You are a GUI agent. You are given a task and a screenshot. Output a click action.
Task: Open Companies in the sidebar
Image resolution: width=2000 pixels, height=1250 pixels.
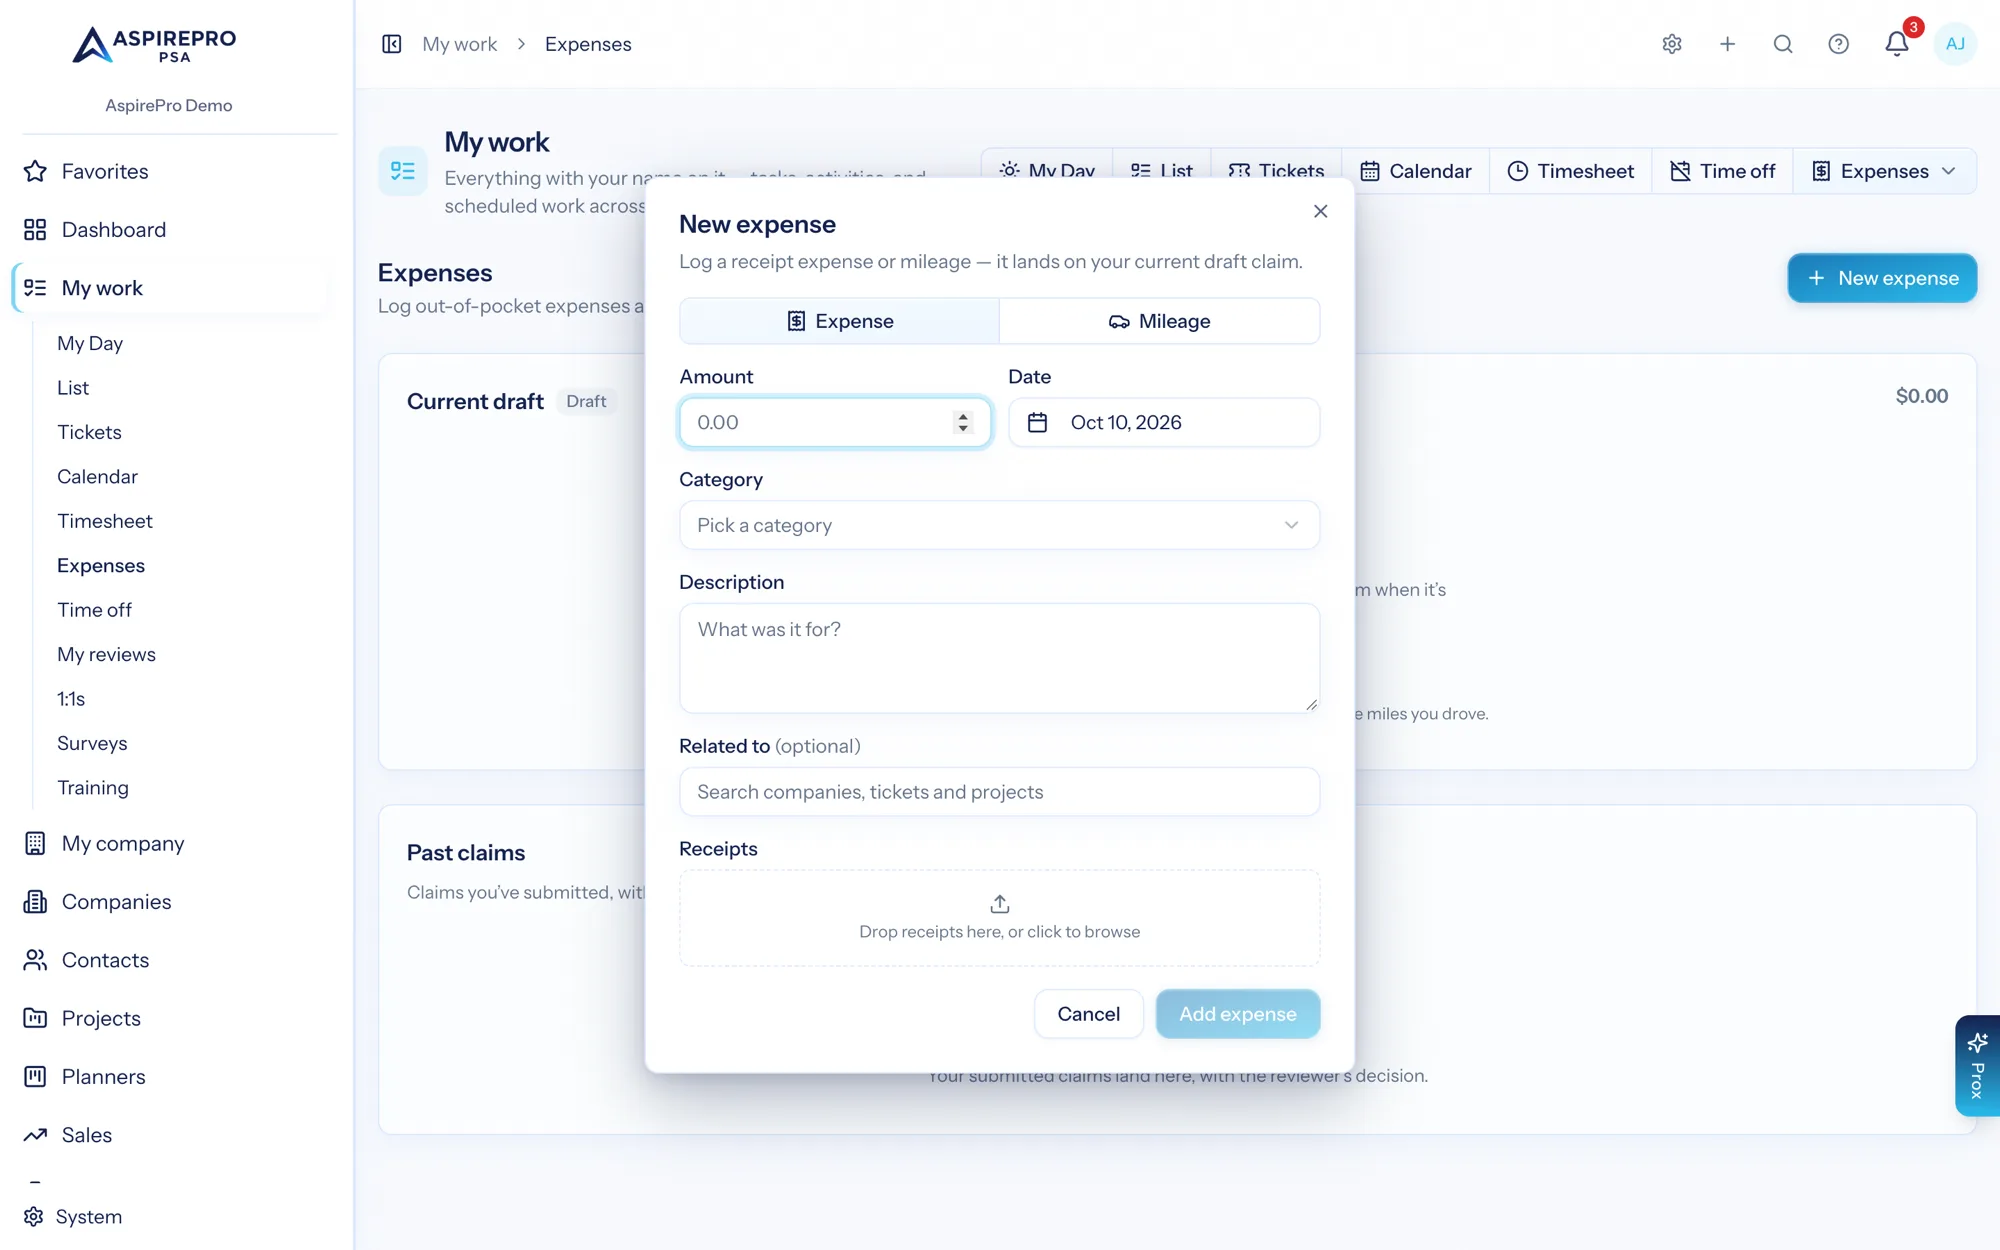tap(170, 902)
